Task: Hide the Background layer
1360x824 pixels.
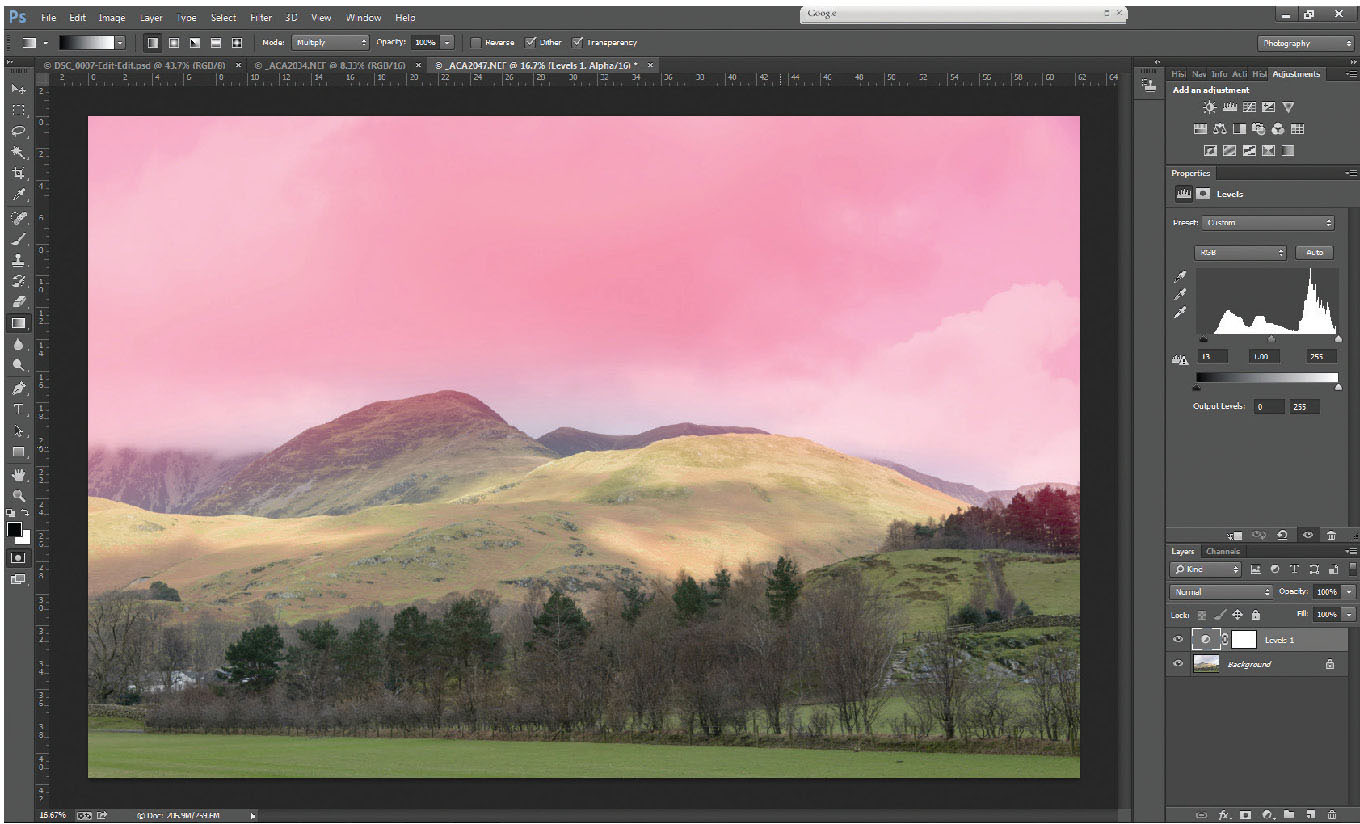Action: pyautogui.click(x=1178, y=664)
